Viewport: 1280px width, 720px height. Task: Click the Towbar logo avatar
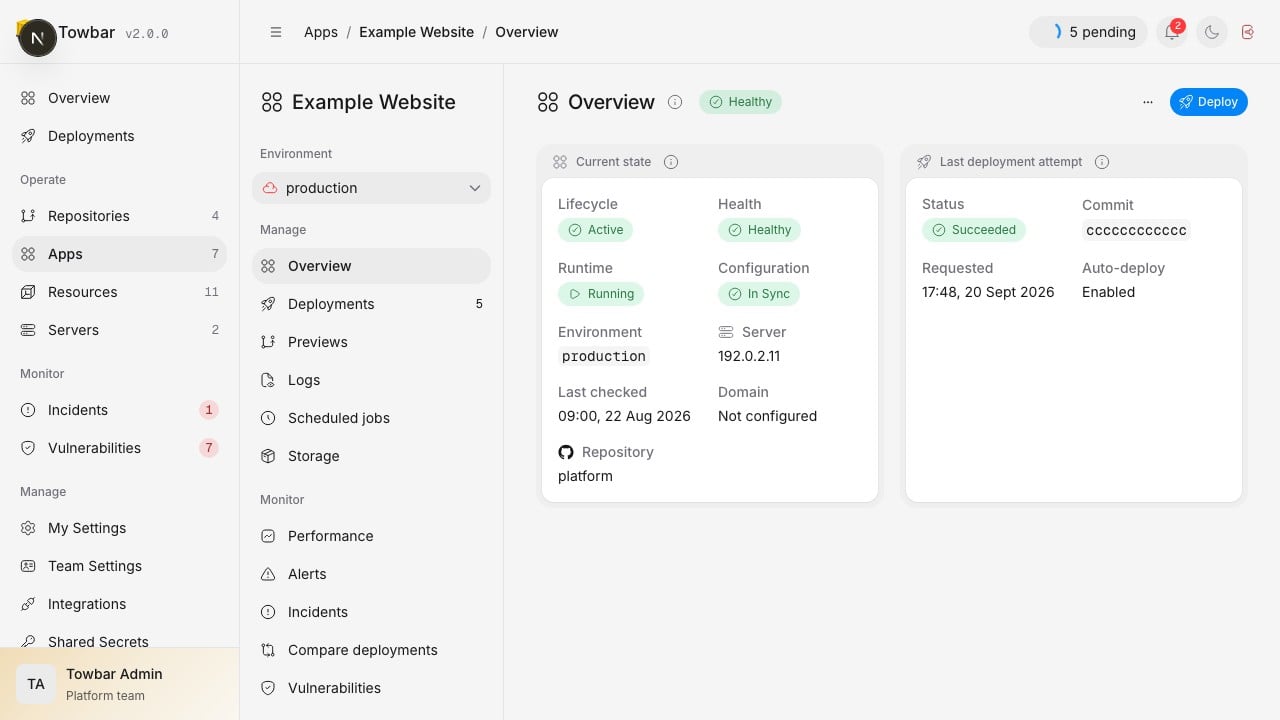[x=37, y=38]
